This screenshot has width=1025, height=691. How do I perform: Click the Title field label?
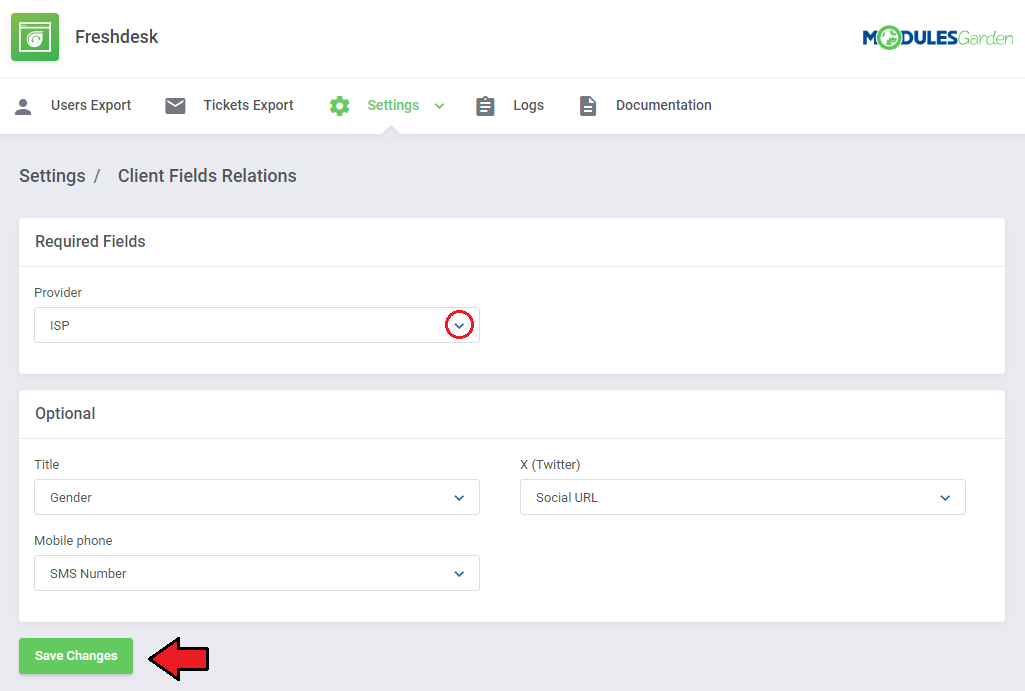(46, 465)
